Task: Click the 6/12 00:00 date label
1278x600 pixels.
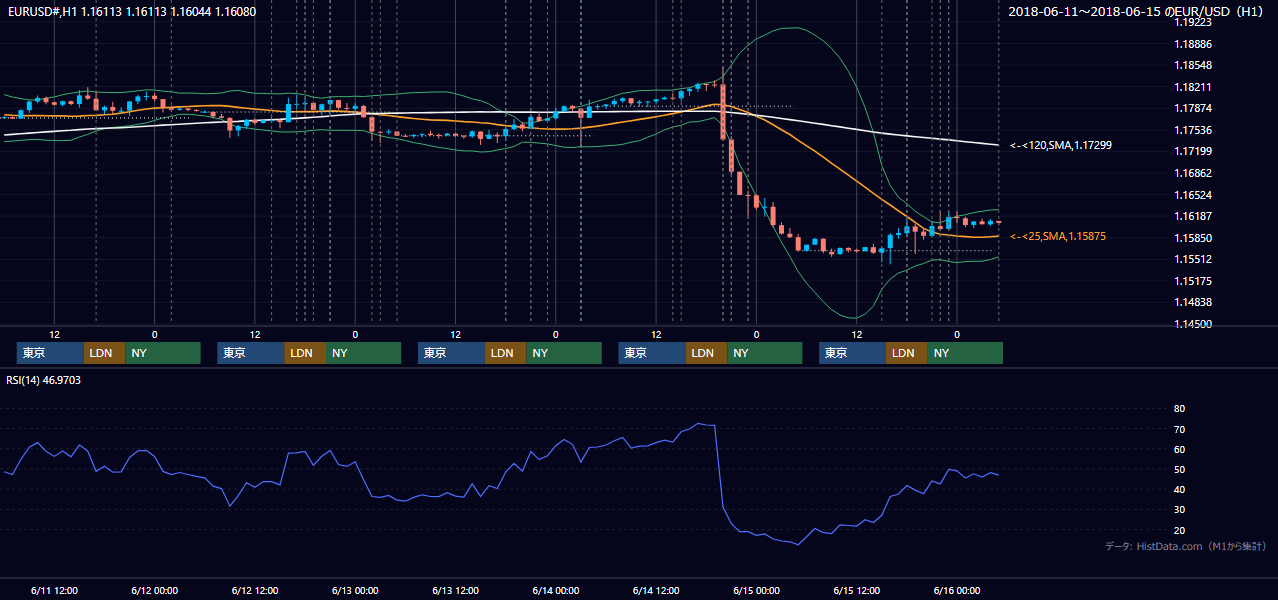Action: coord(155,591)
